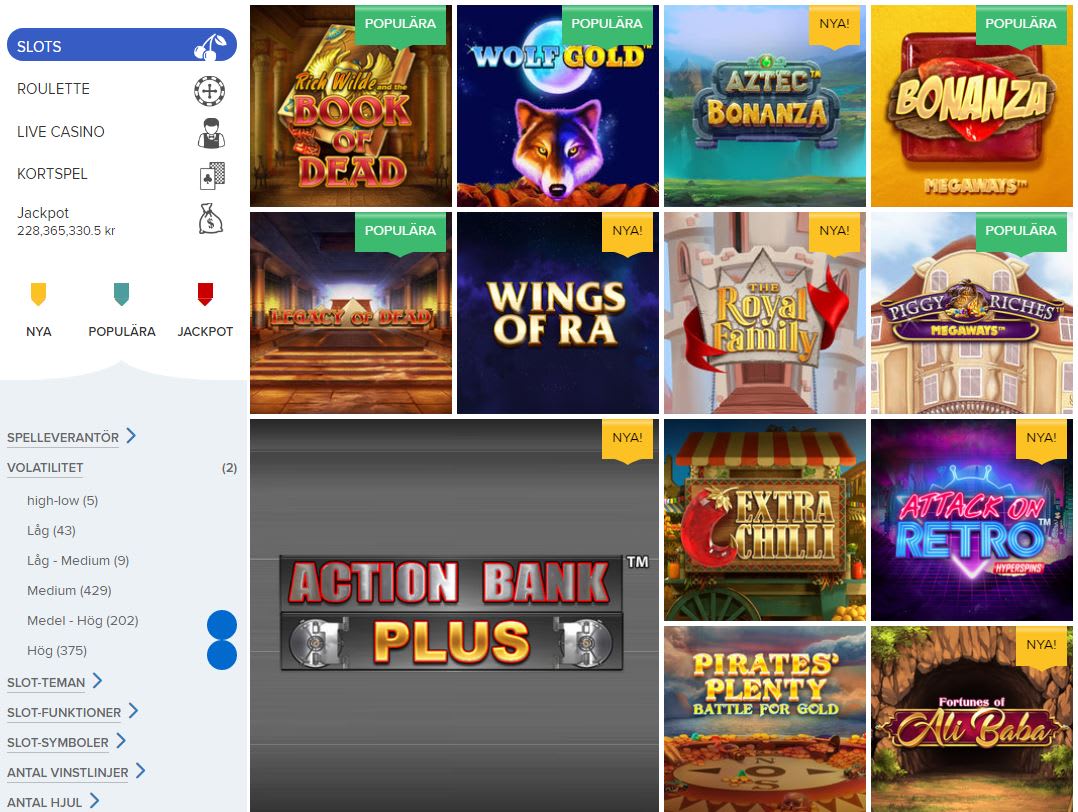Open Fortunes of Ali Baba game

pyautogui.click(x=971, y=719)
